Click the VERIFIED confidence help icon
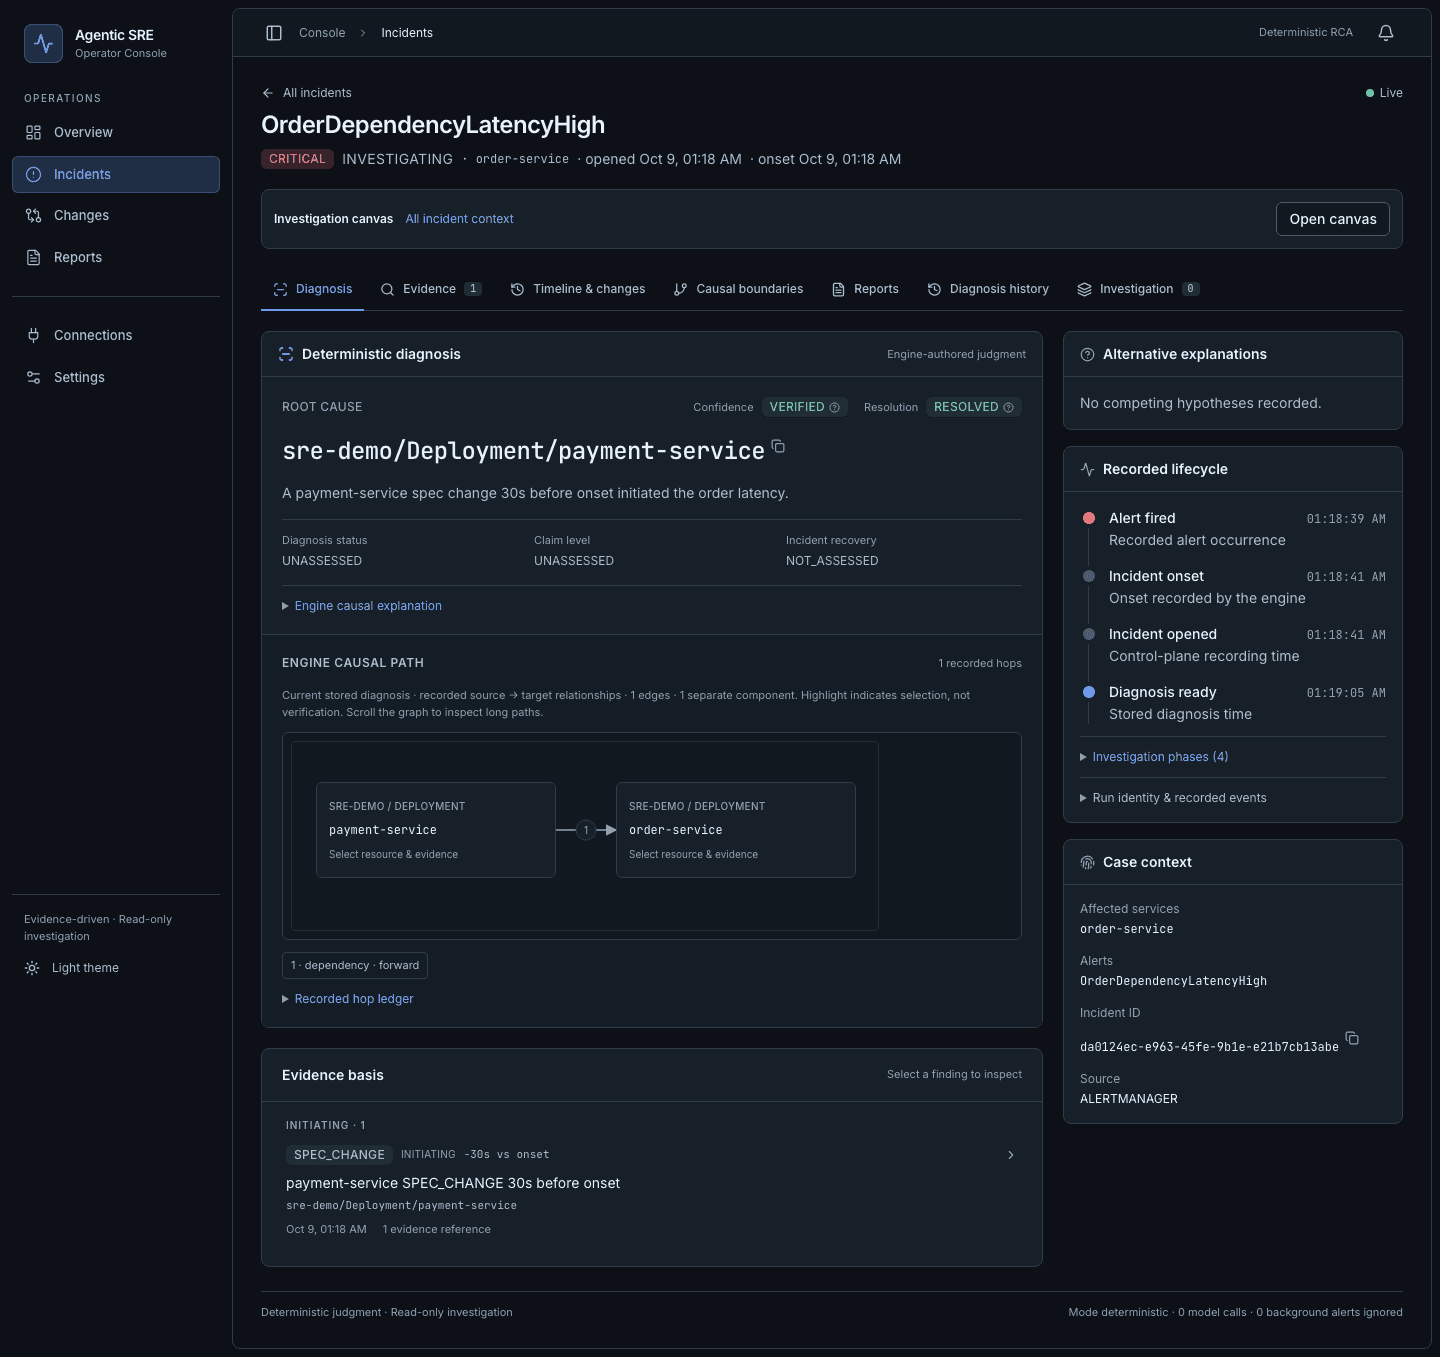Screen dimensions: 1440x1357 [x=835, y=408]
